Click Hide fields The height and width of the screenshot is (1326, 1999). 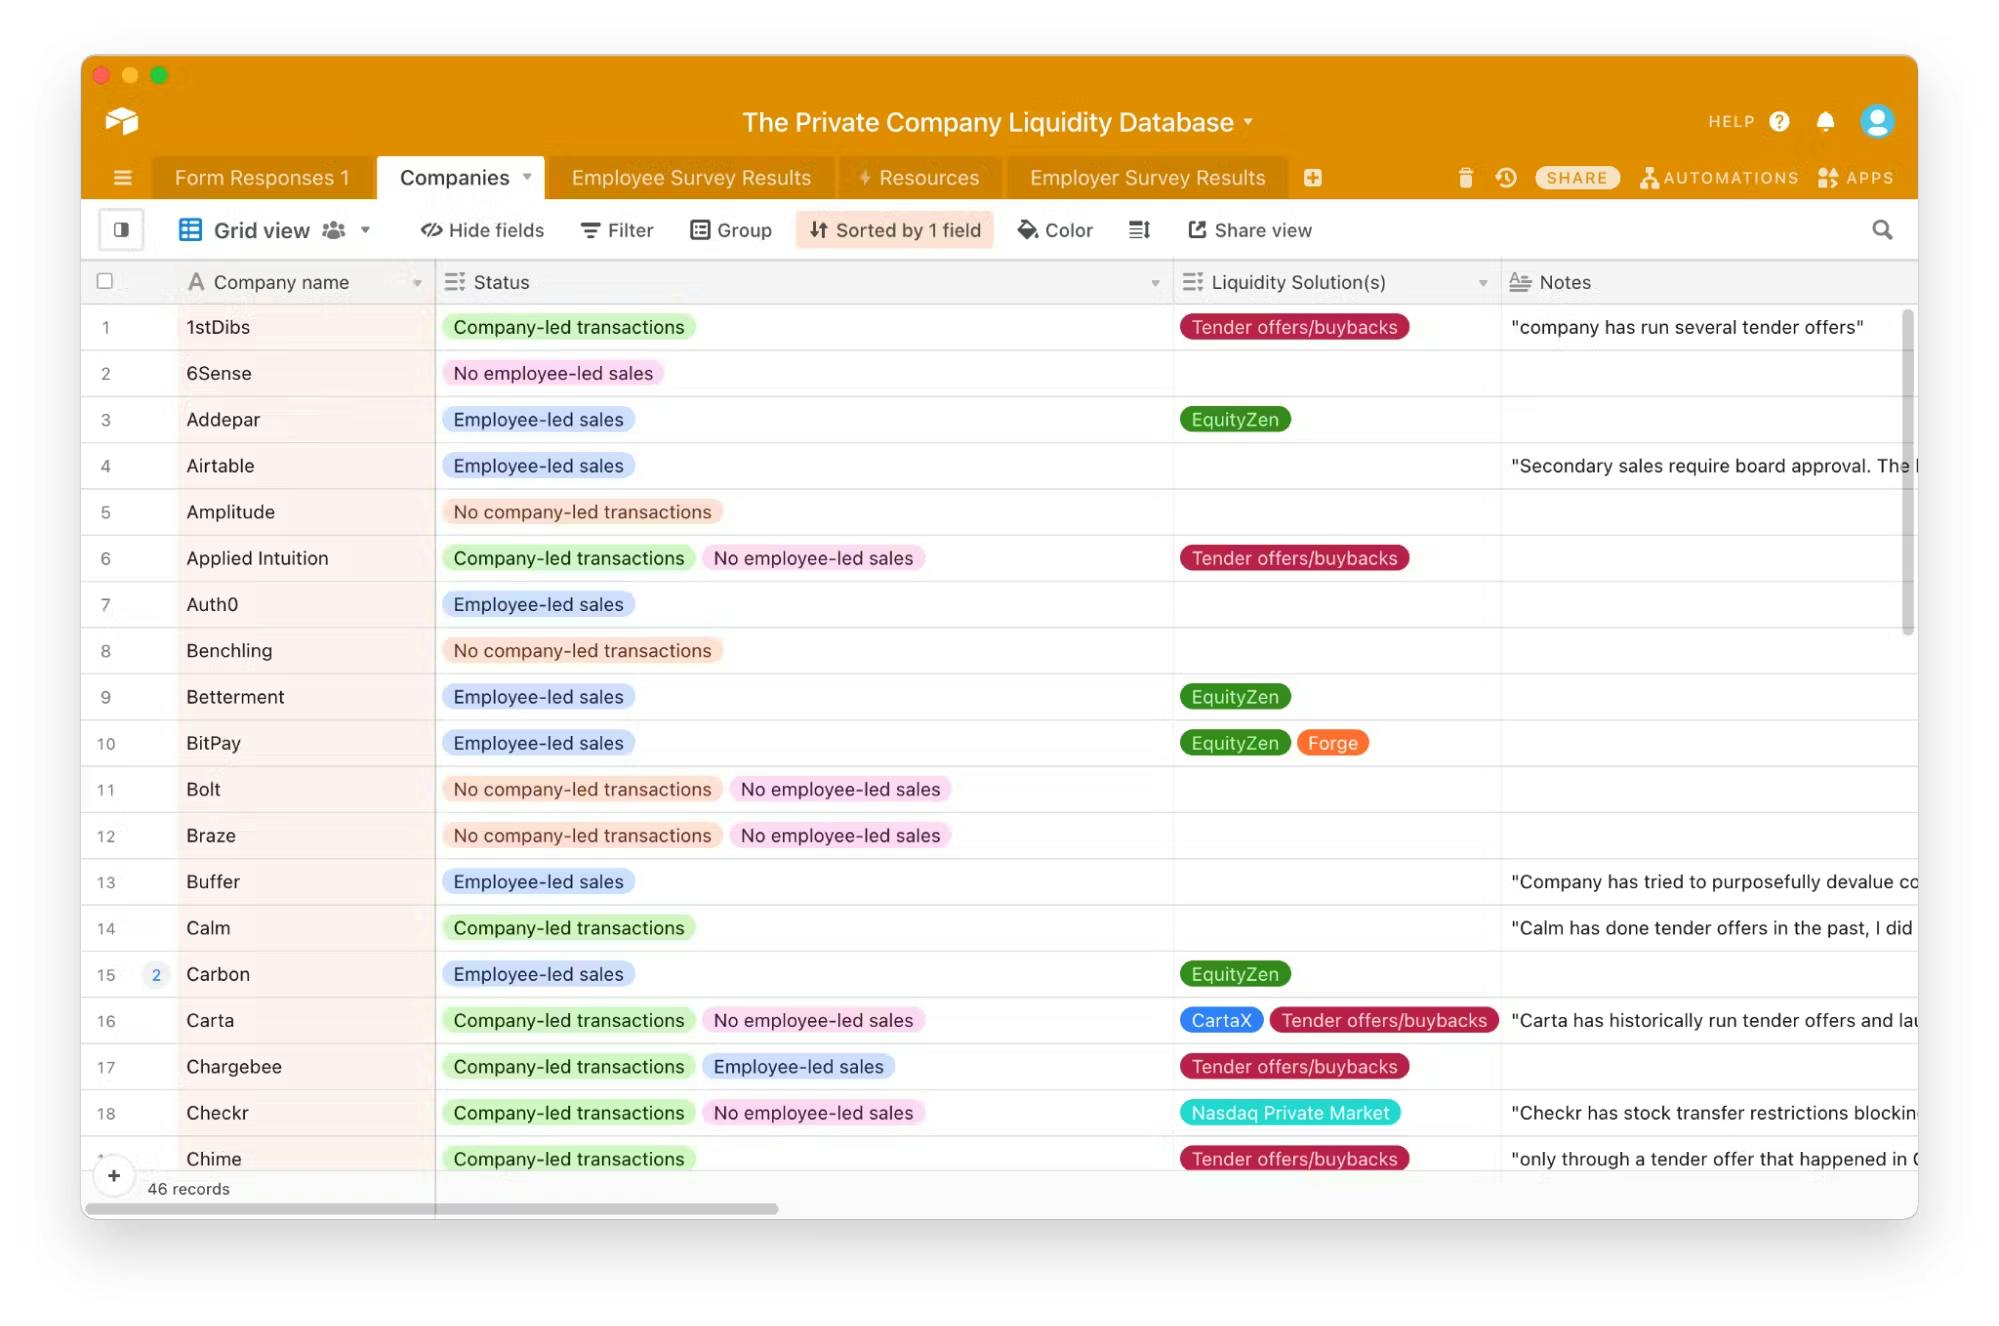pos(482,230)
